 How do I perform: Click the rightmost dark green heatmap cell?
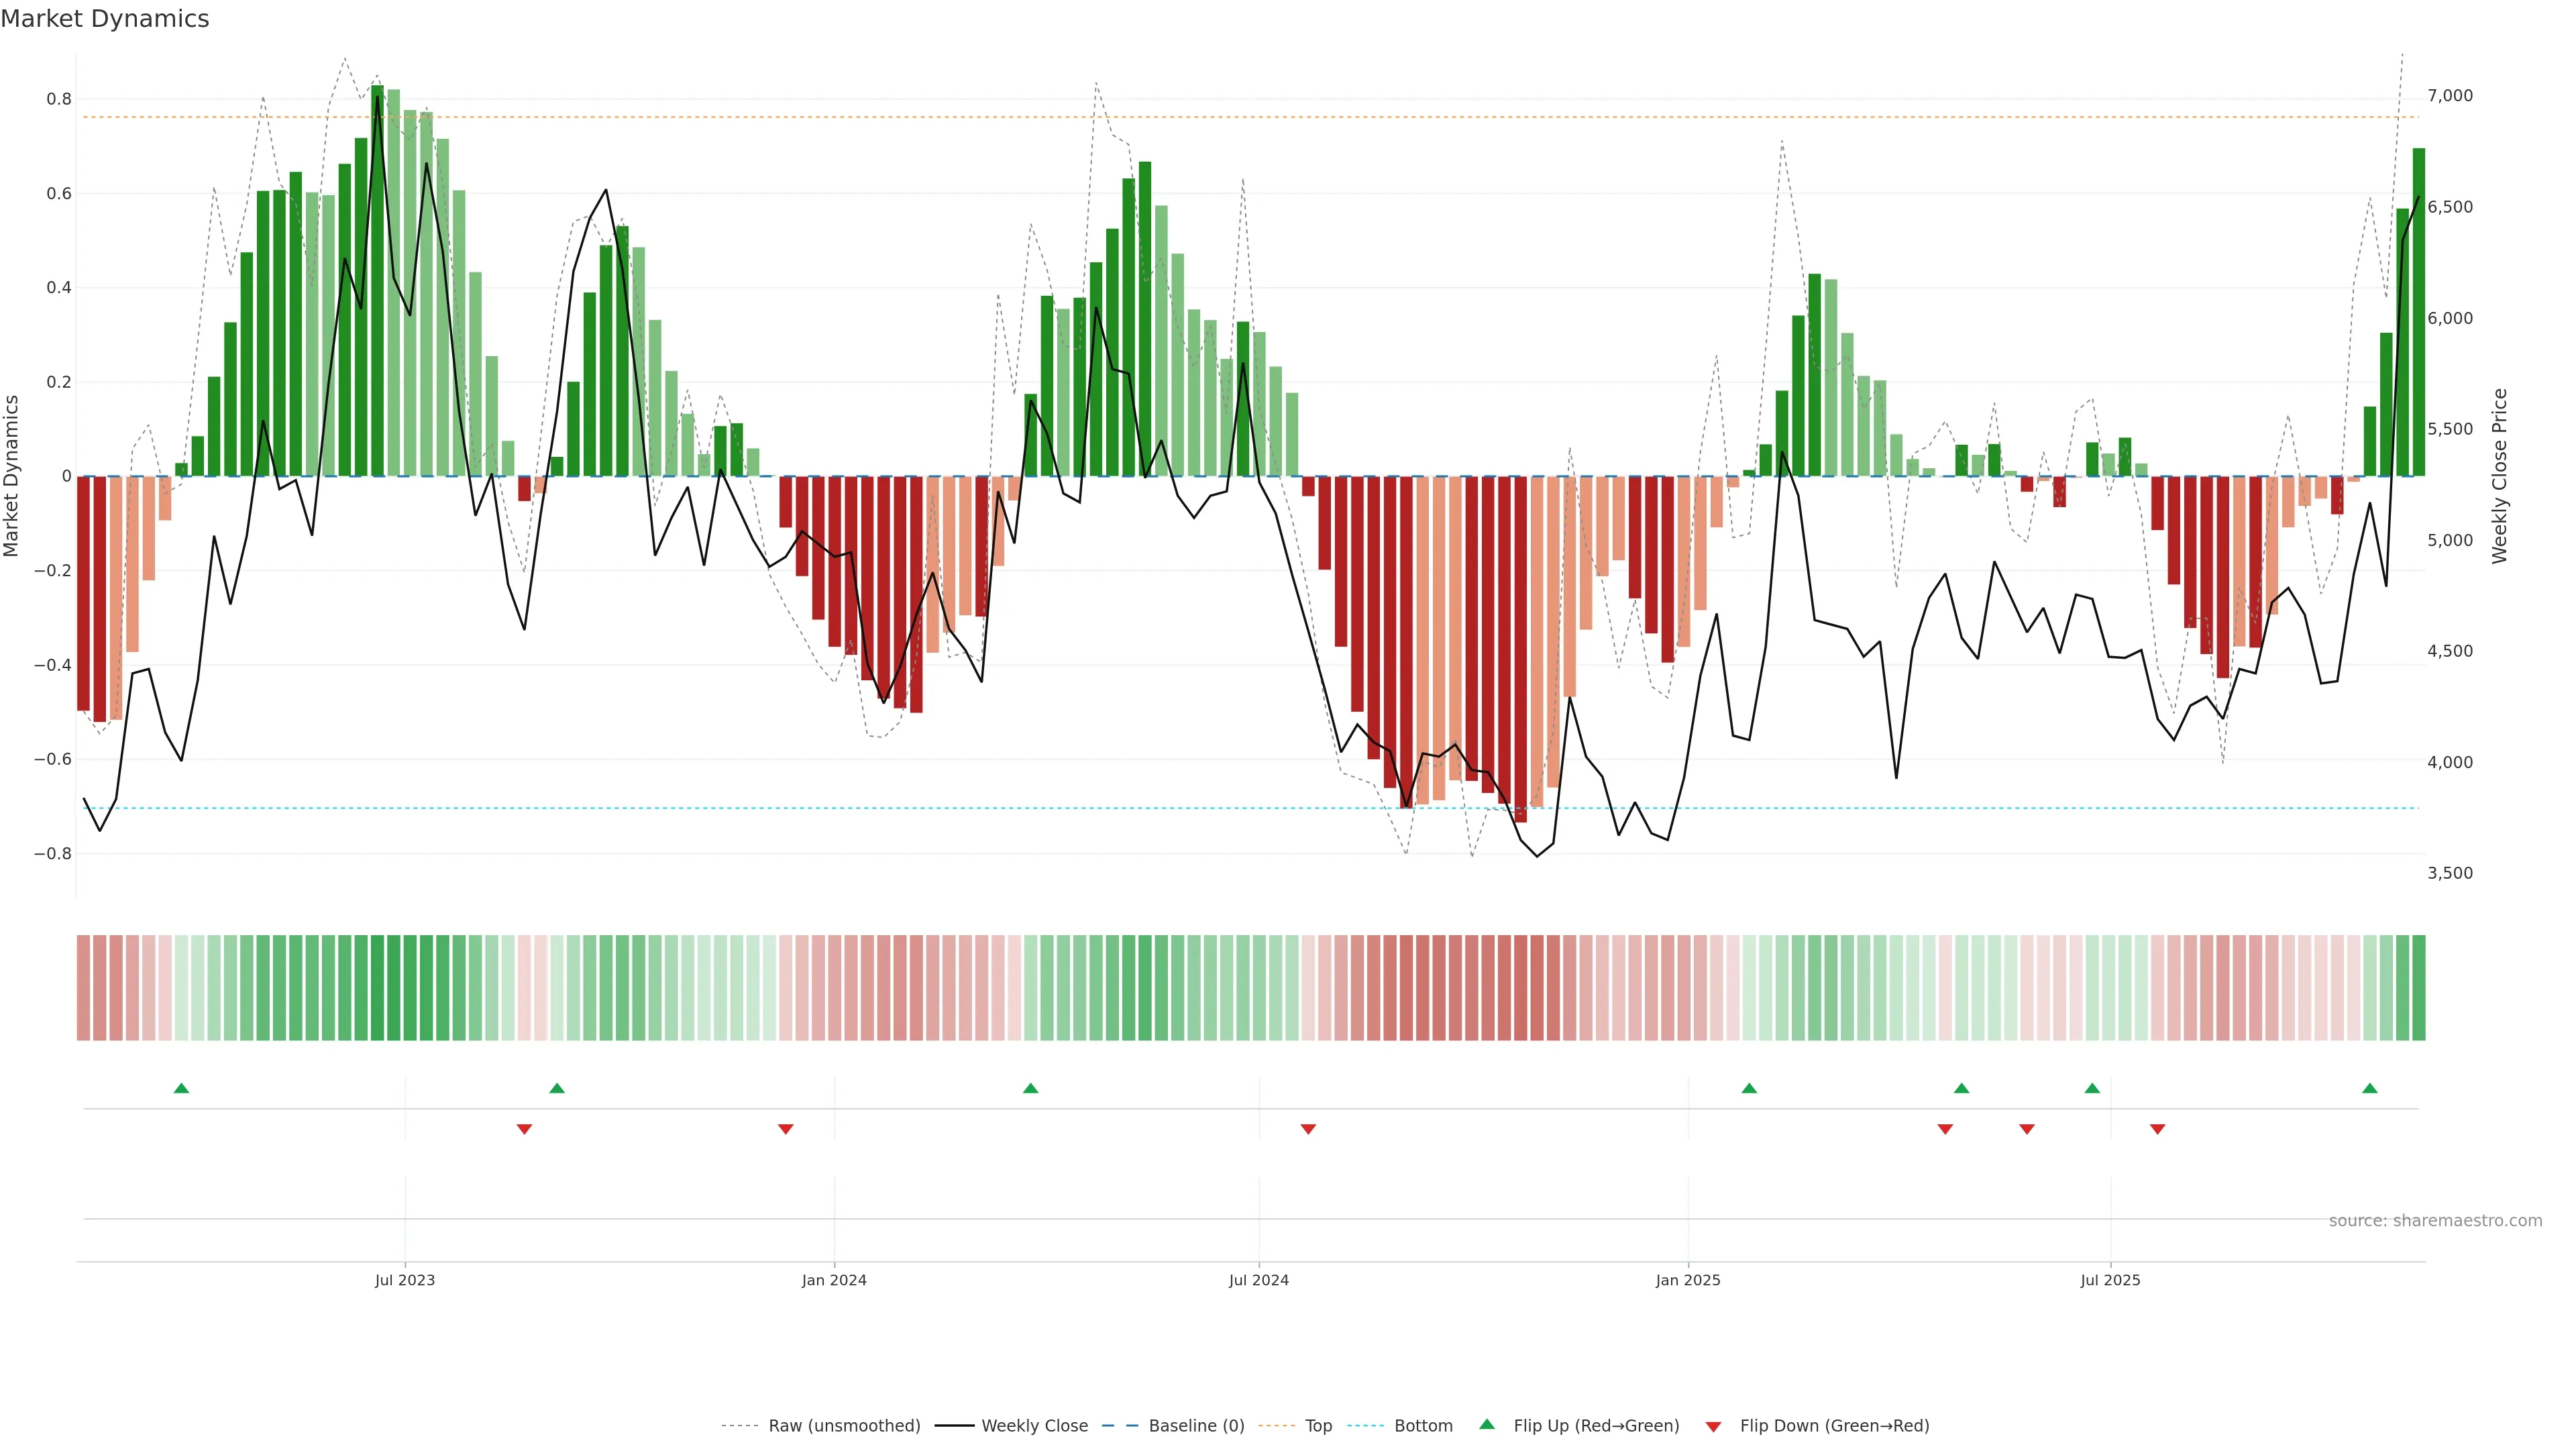point(2418,988)
